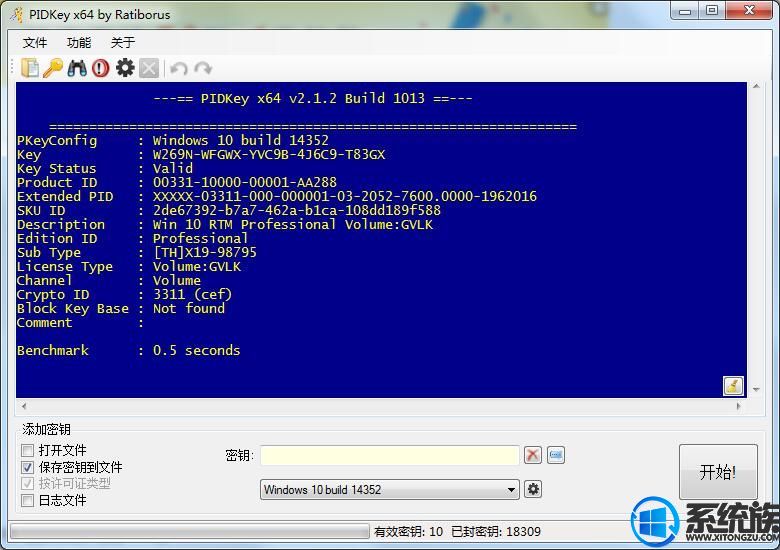Click the blue keyboard icon beside key field
The image size is (780, 550).
click(x=556, y=455)
